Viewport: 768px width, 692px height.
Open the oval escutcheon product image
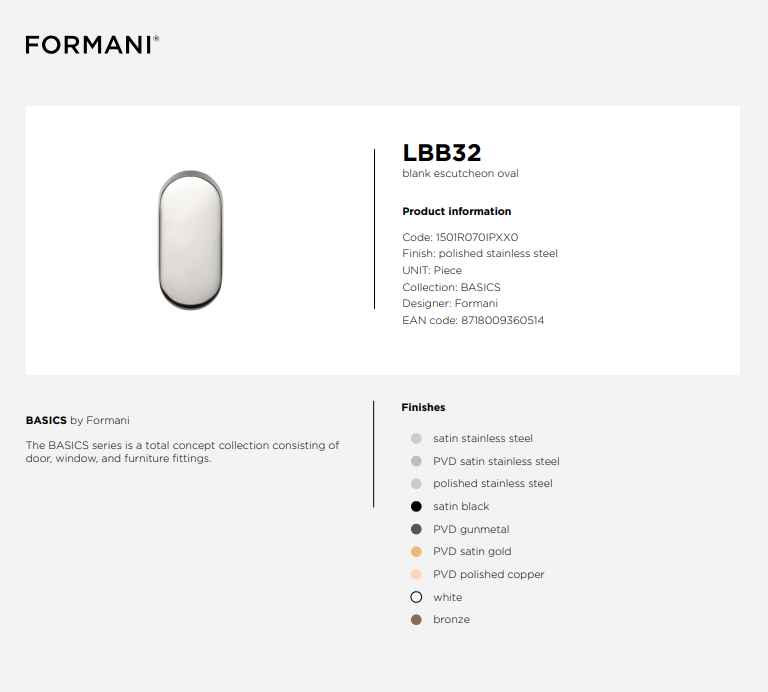tap(191, 240)
